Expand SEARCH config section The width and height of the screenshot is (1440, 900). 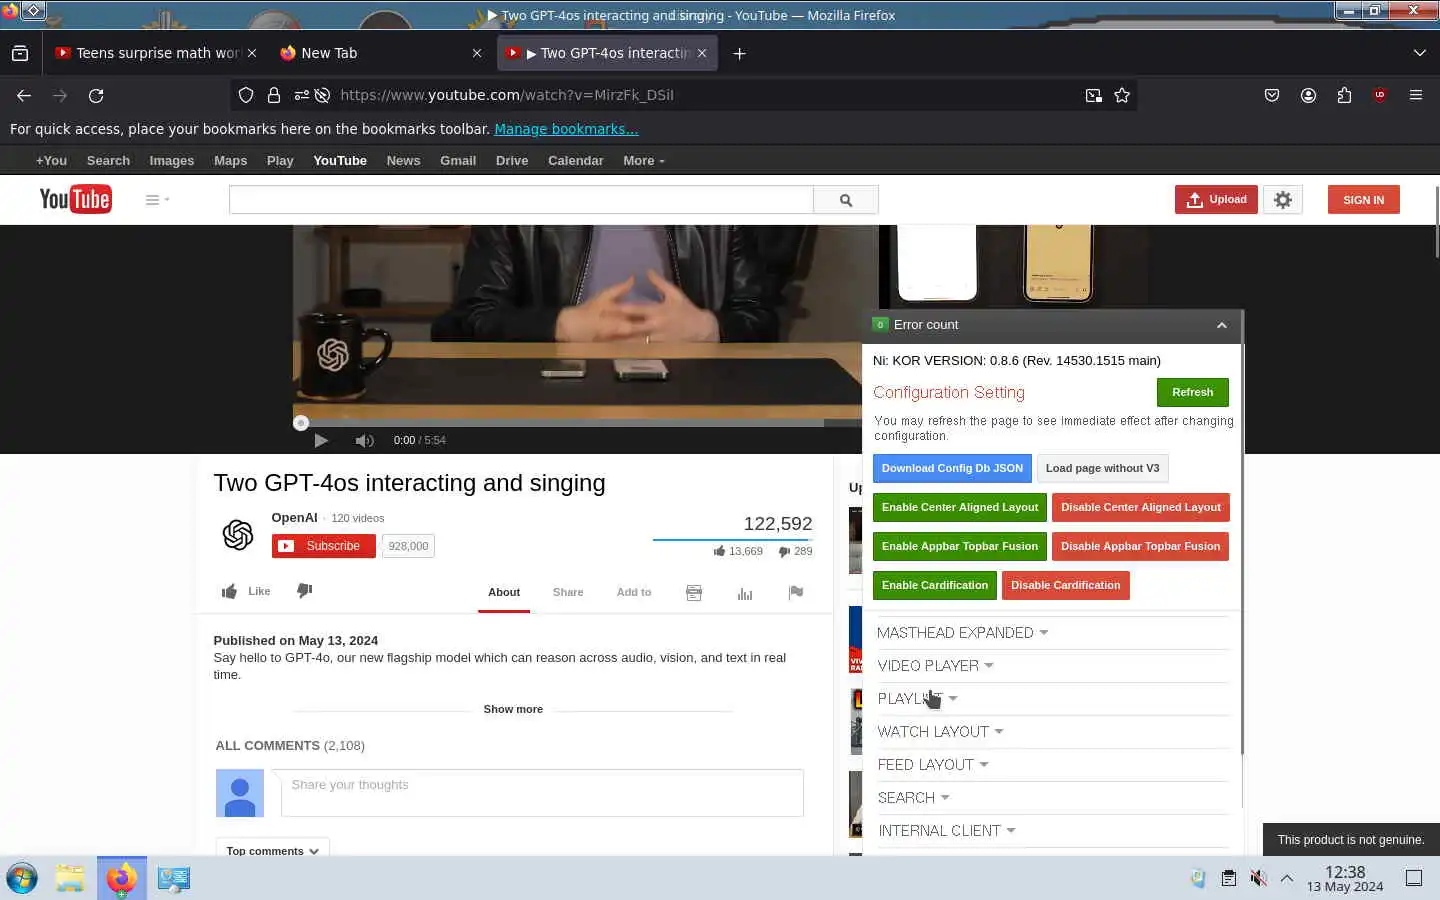(913, 797)
